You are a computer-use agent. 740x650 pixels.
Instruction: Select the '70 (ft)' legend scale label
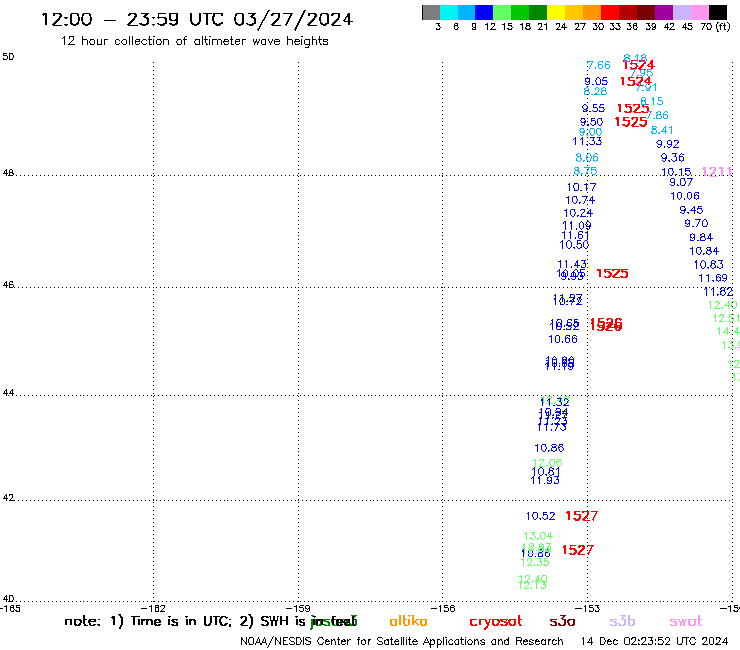715,26
